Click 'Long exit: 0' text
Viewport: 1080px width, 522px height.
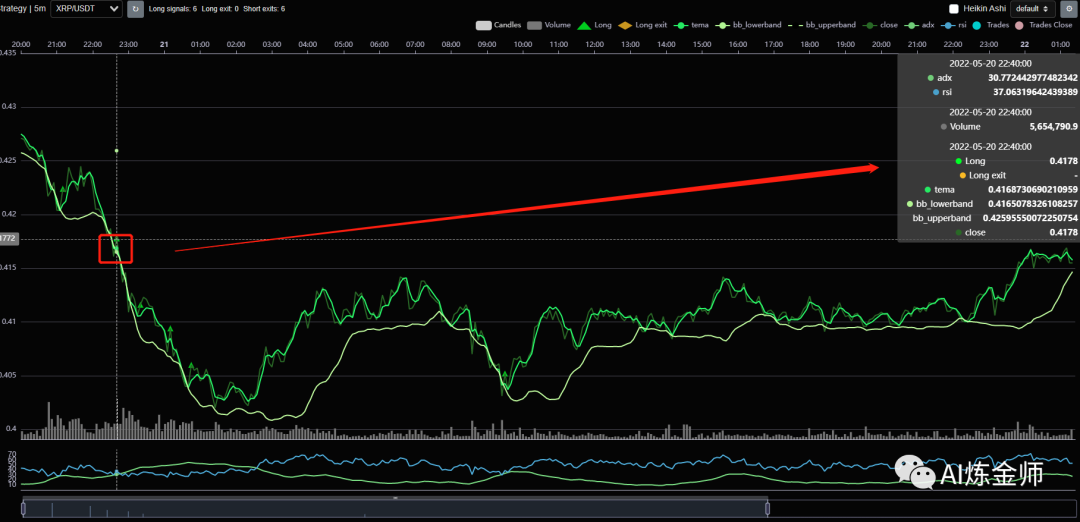[x=220, y=9]
